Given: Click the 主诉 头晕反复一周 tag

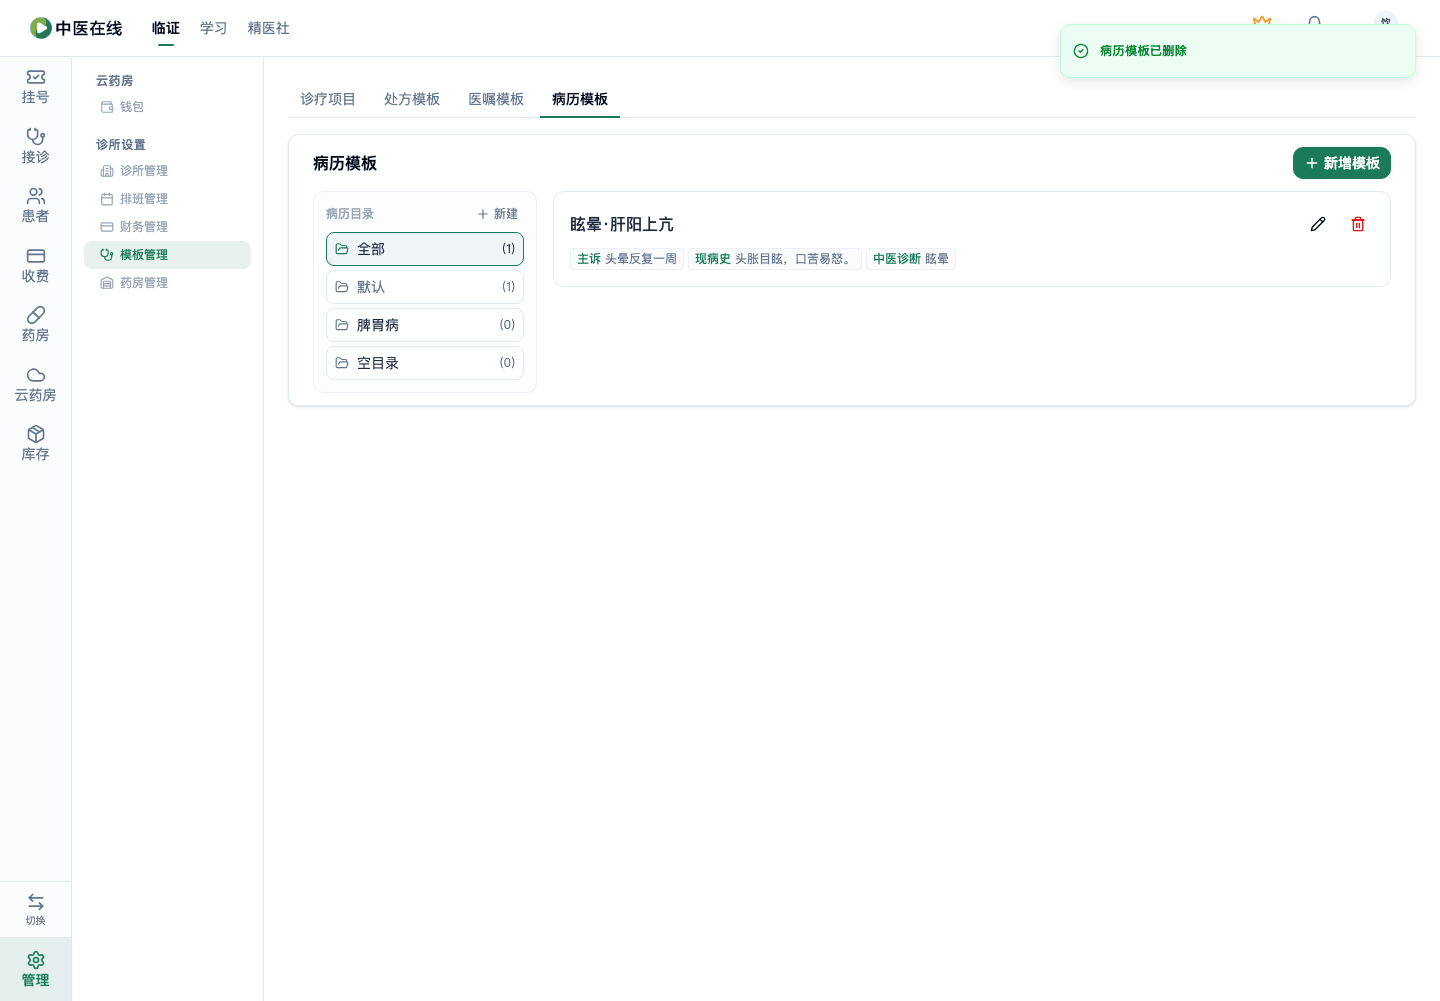Looking at the screenshot, I should point(627,259).
